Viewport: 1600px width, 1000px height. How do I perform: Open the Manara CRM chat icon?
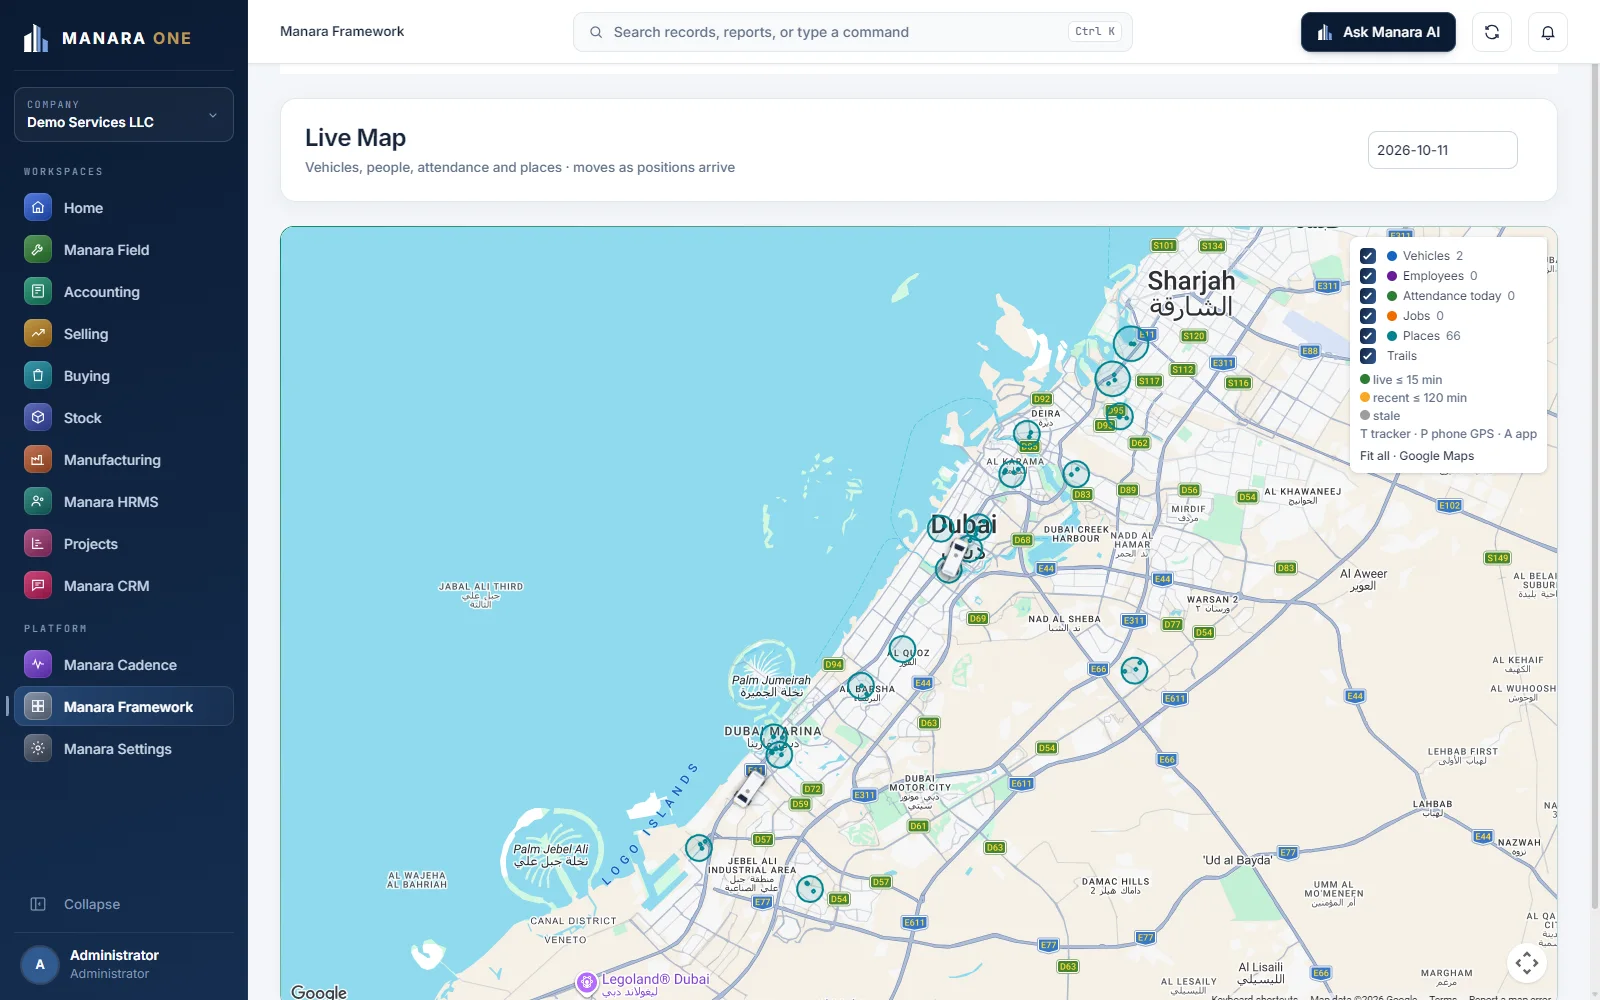[x=38, y=585]
